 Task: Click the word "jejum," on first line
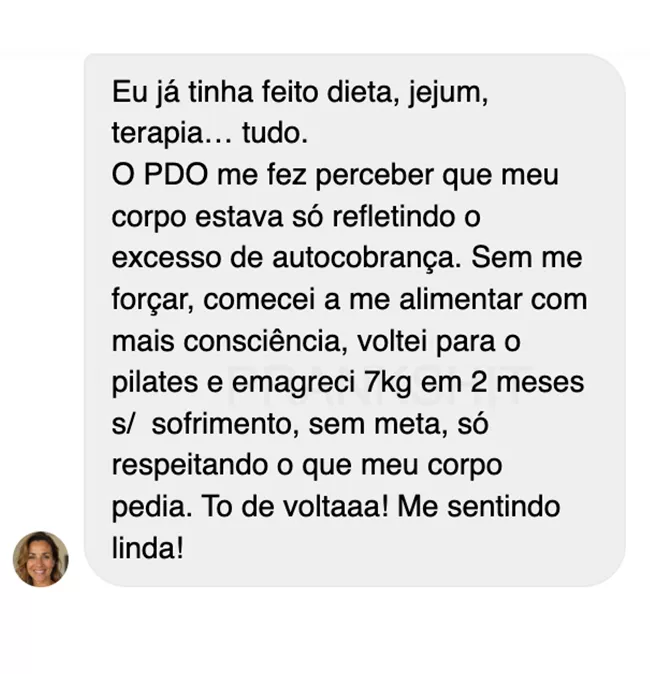(x=448, y=94)
